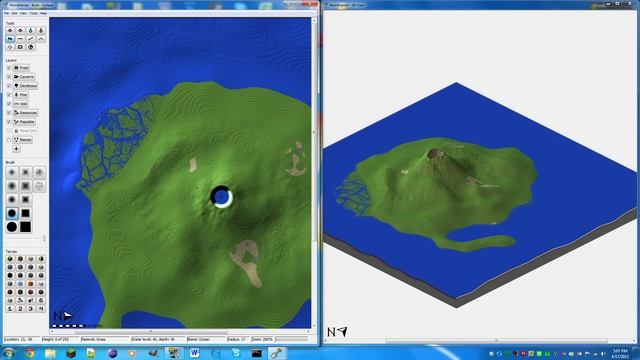This screenshot has height=360, width=640.
Task: Pick the orange lava terrain block
Action: (x=30, y=284)
